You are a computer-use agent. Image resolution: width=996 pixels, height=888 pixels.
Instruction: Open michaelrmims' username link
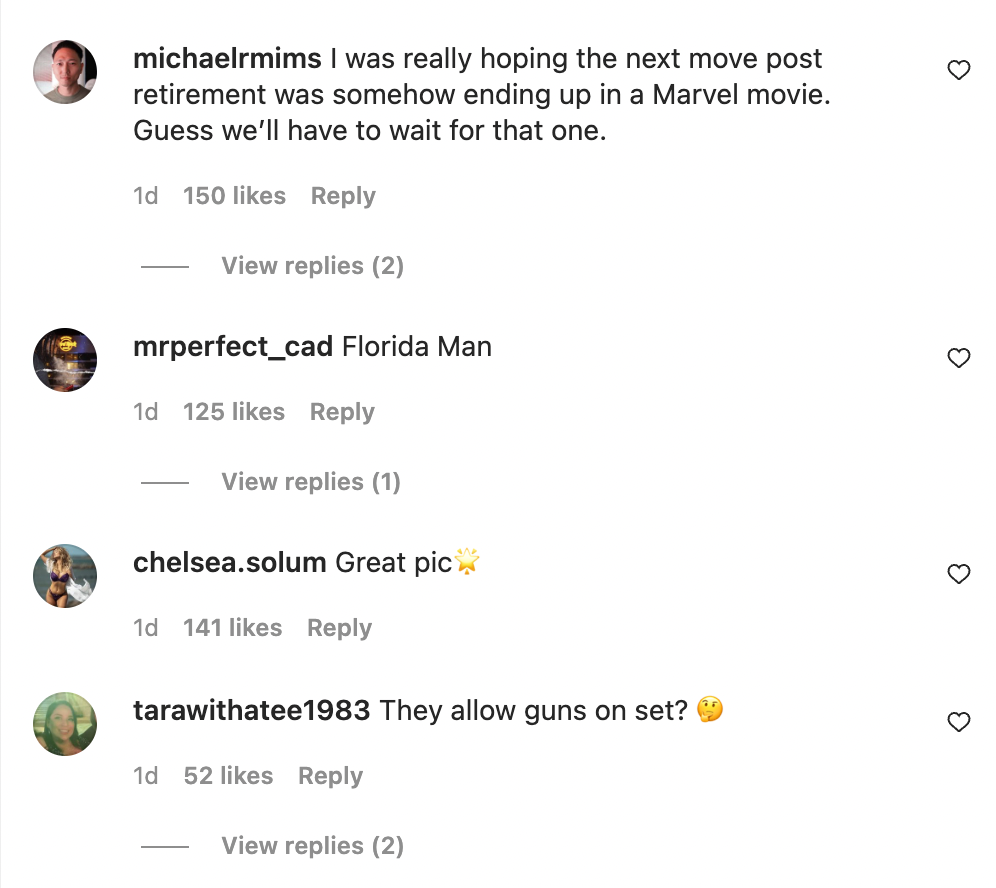pyautogui.click(x=226, y=58)
